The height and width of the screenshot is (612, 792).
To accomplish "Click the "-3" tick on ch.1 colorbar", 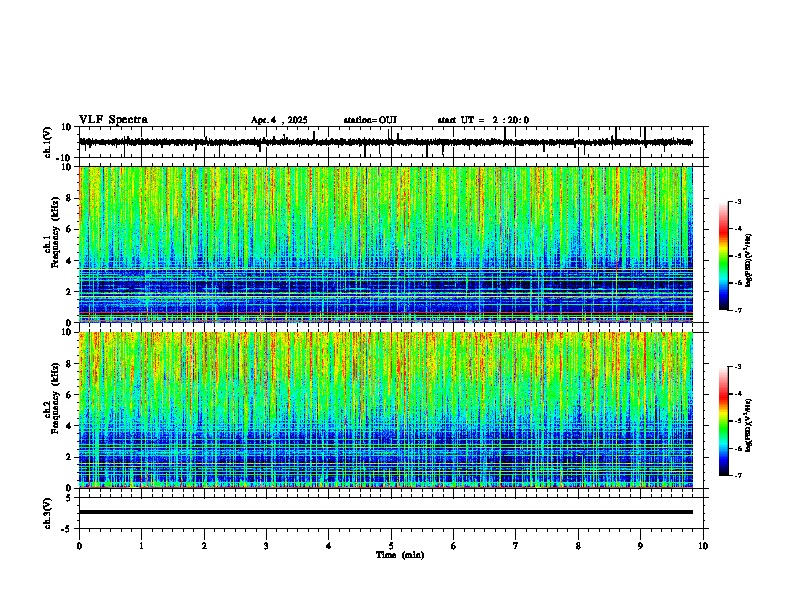I will click(738, 201).
